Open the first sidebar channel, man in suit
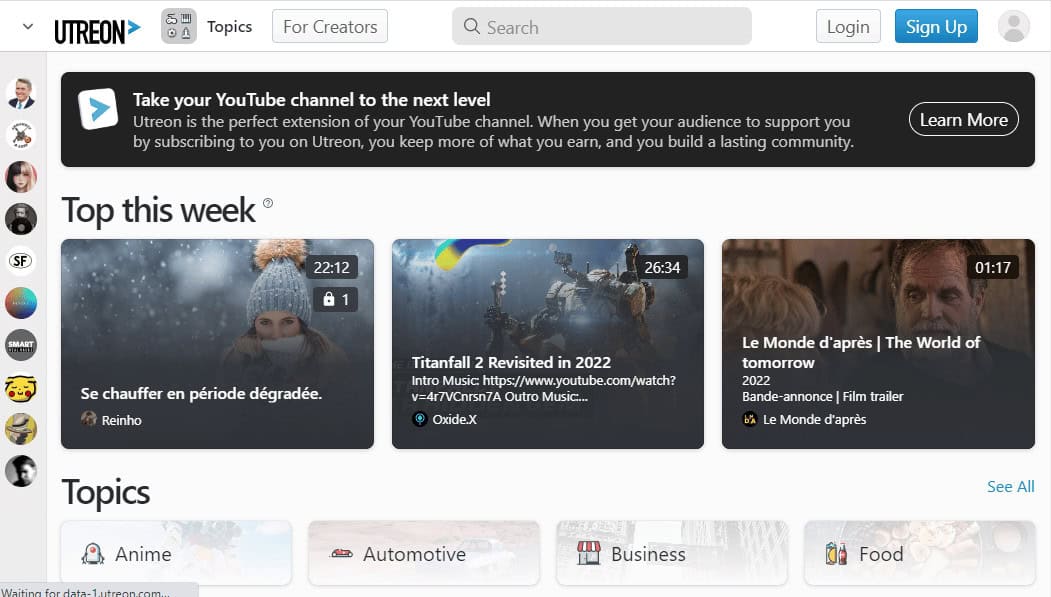The height and width of the screenshot is (597, 1051). [x=21, y=93]
